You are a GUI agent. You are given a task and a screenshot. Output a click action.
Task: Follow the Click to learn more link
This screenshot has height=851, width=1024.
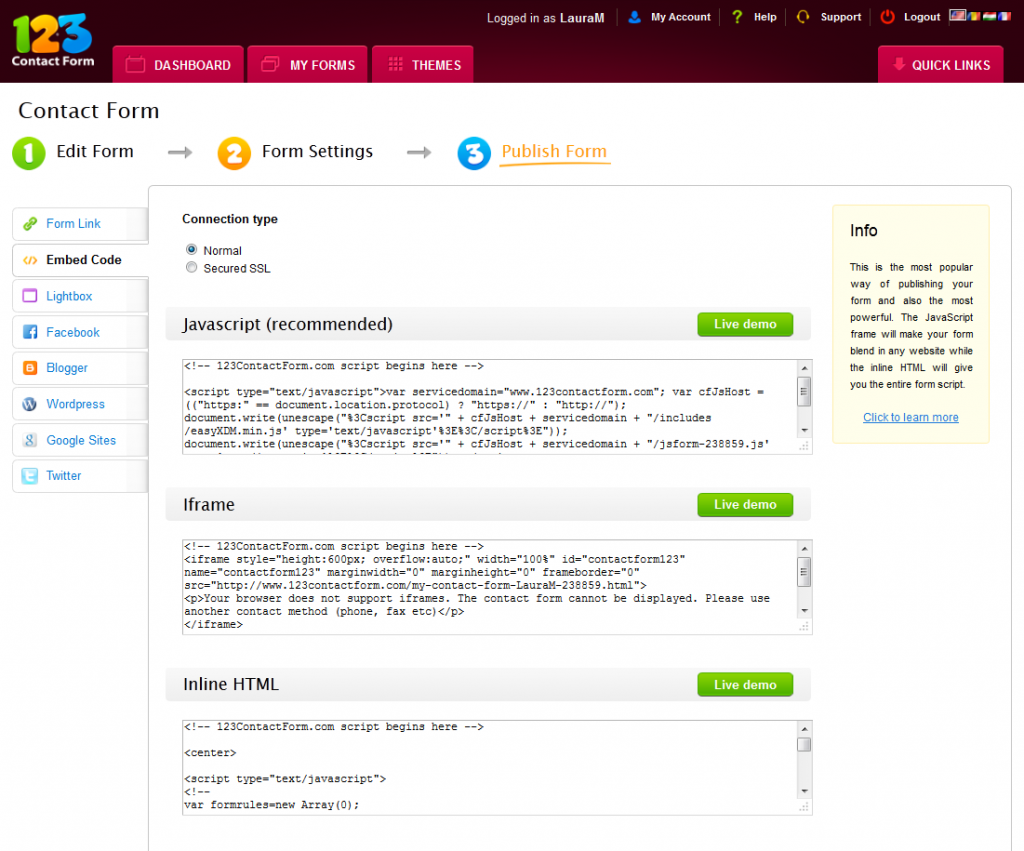click(x=910, y=417)
